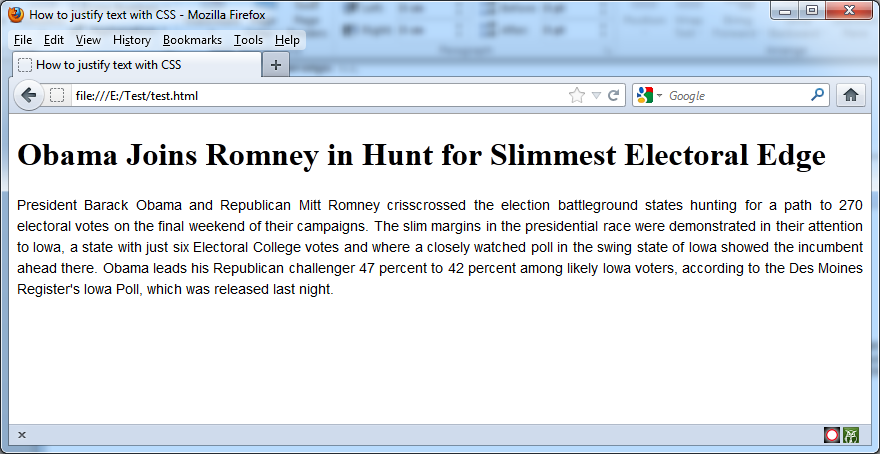Open the Tools menu

coord(248,40)
